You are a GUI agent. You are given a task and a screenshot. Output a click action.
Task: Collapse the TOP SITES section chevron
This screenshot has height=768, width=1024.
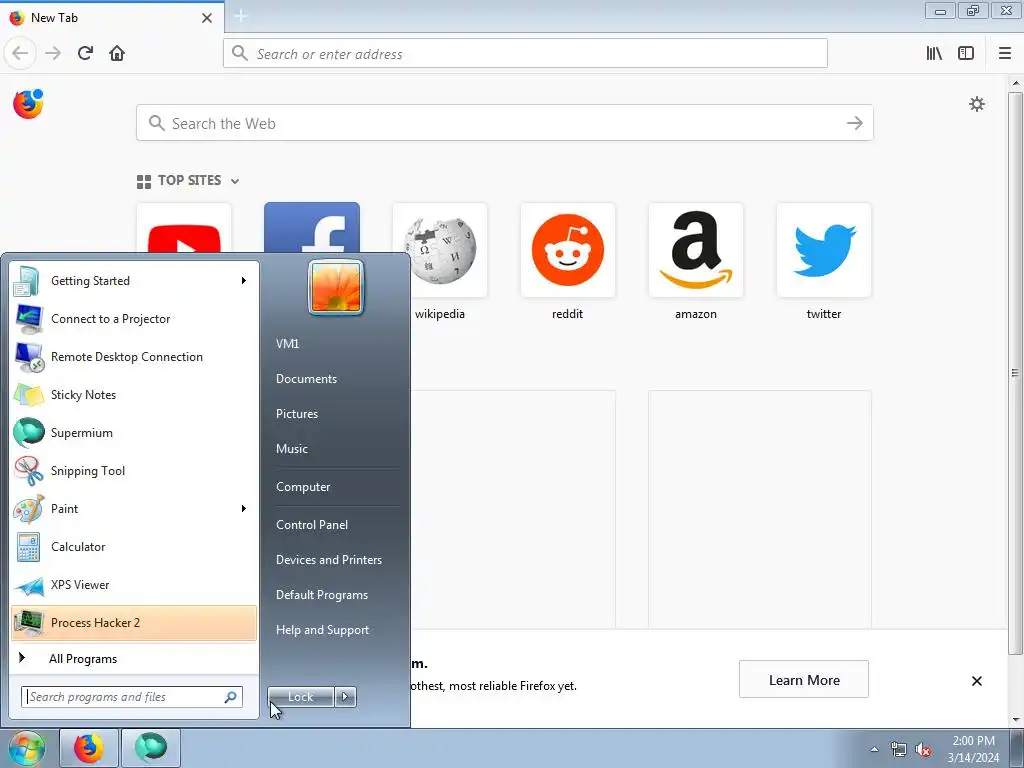[235, 181]
